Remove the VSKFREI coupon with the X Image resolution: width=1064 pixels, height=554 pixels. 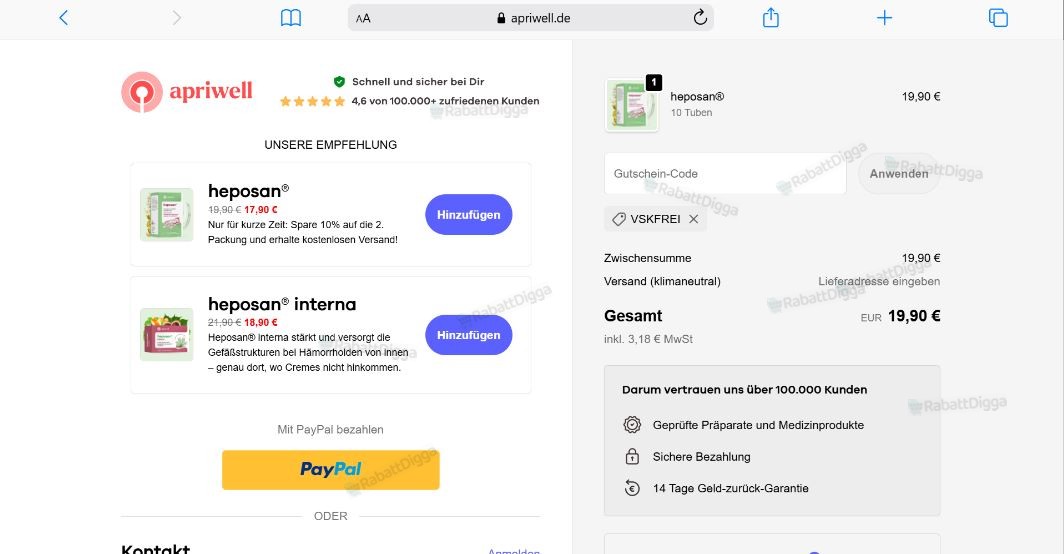694,219
